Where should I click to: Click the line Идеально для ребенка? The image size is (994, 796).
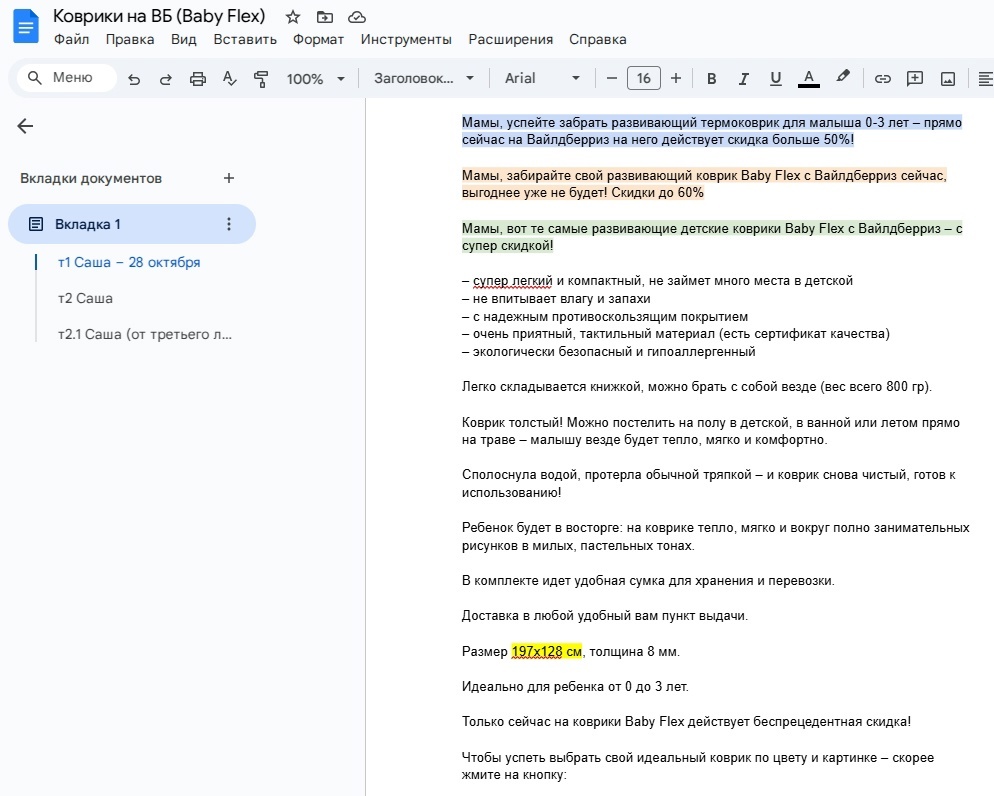[x=575, y=686]
